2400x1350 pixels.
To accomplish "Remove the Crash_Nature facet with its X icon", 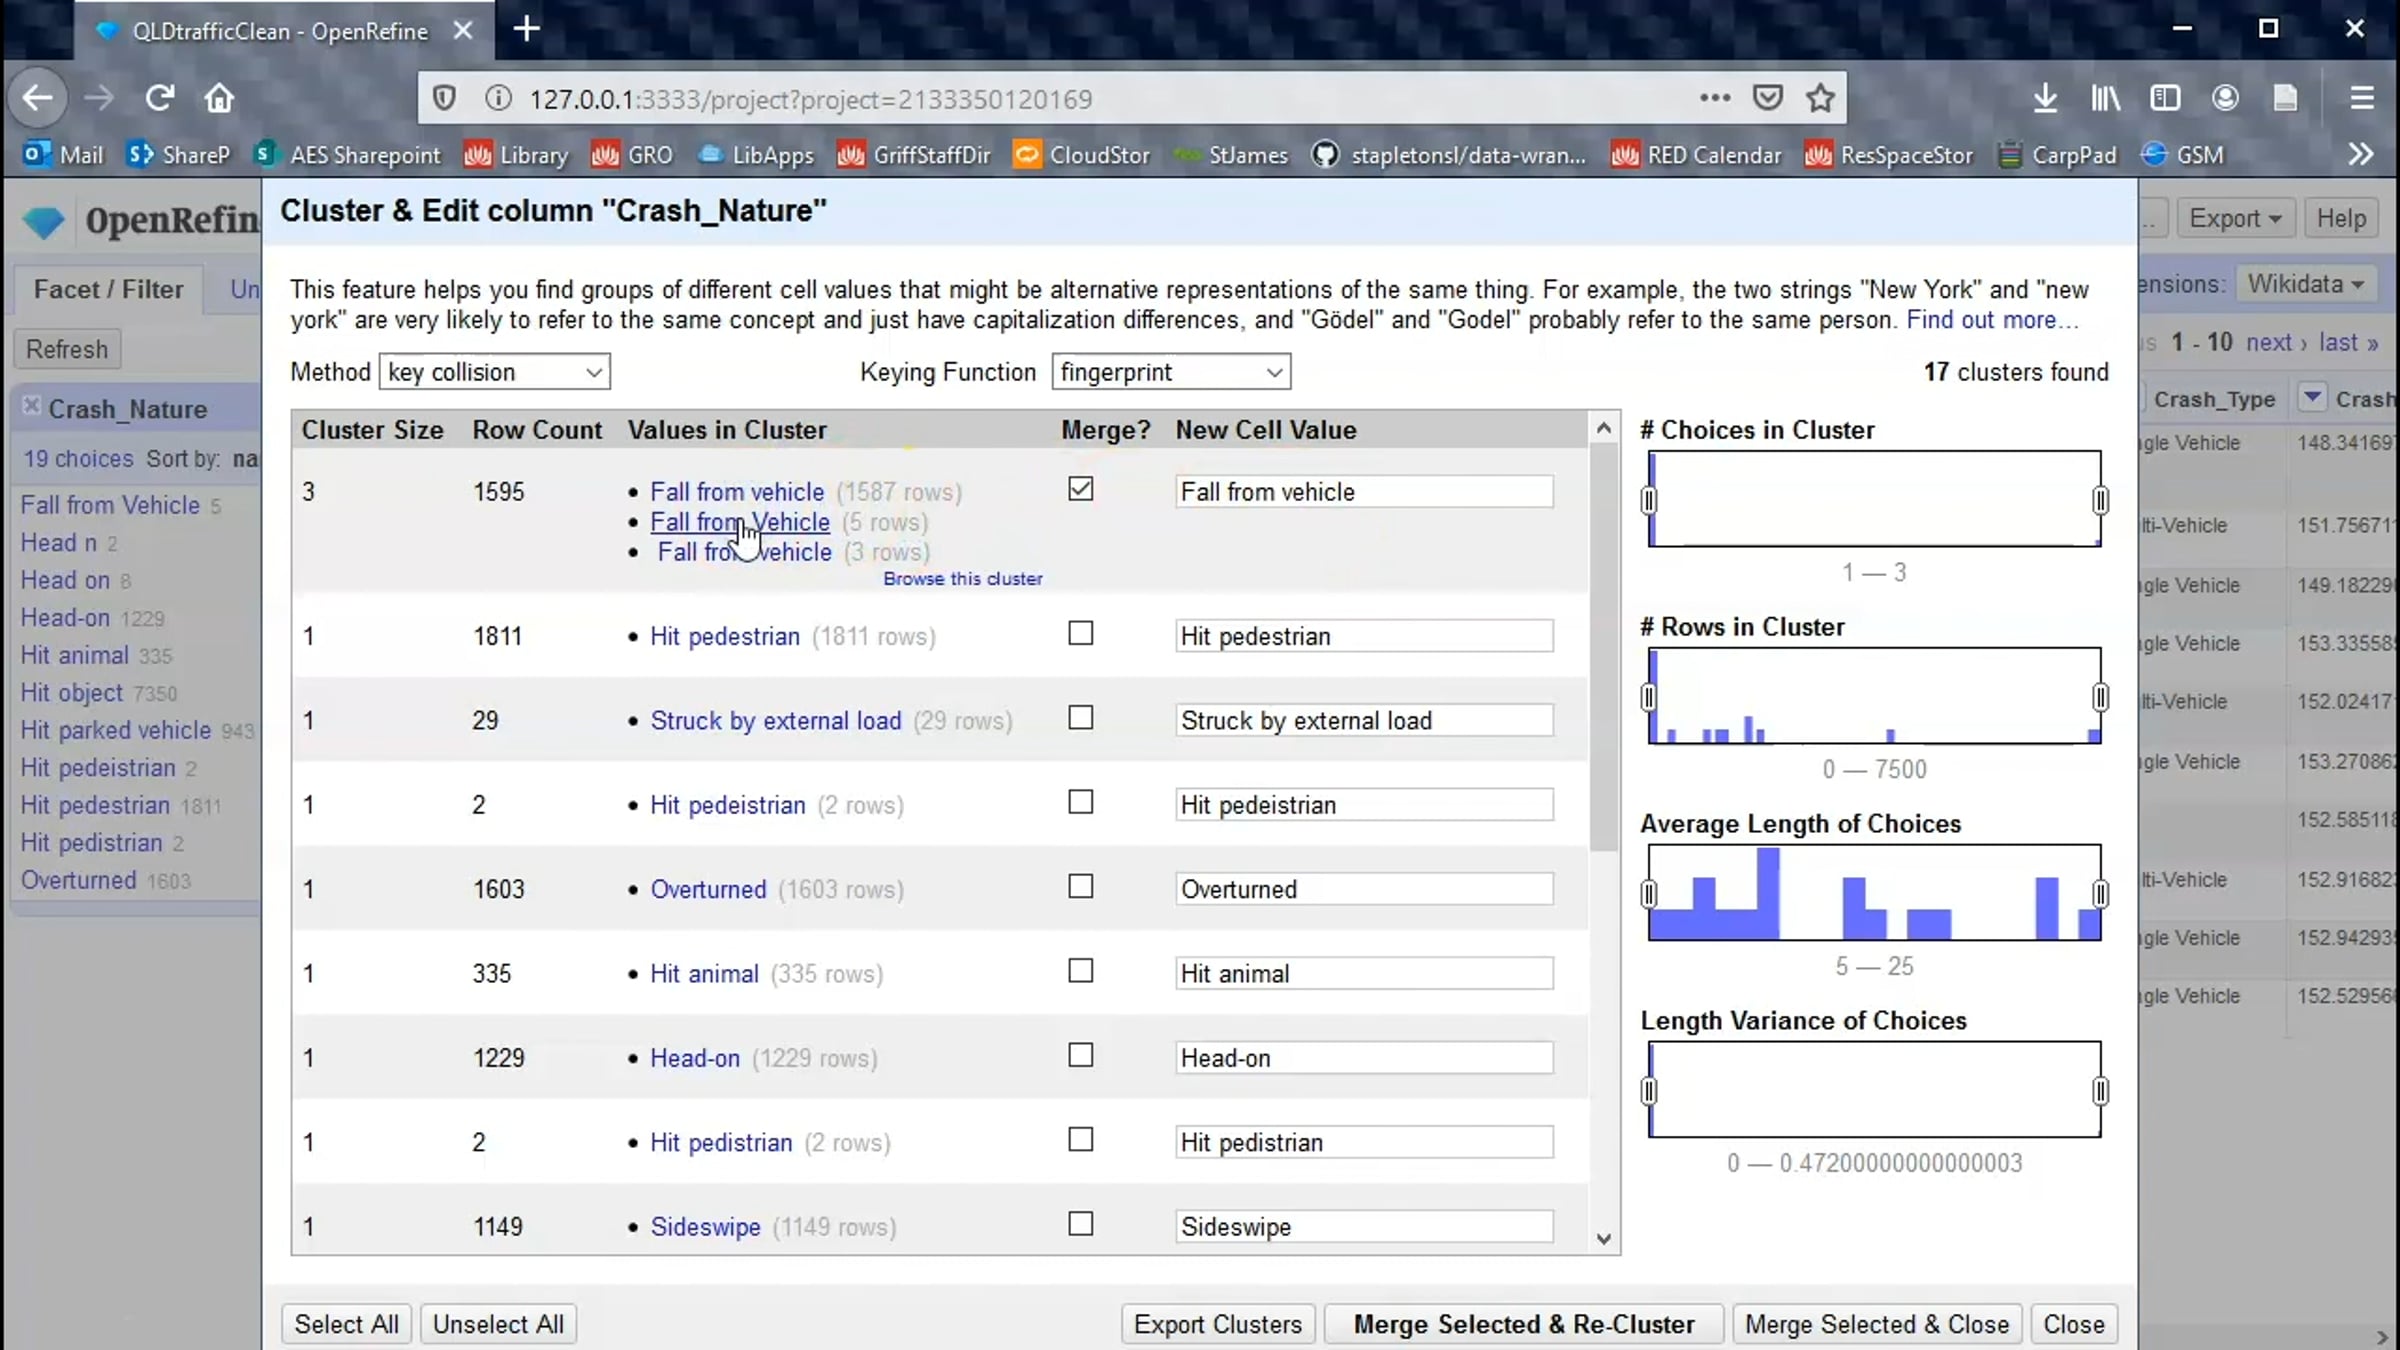I will tap(31, 406).
